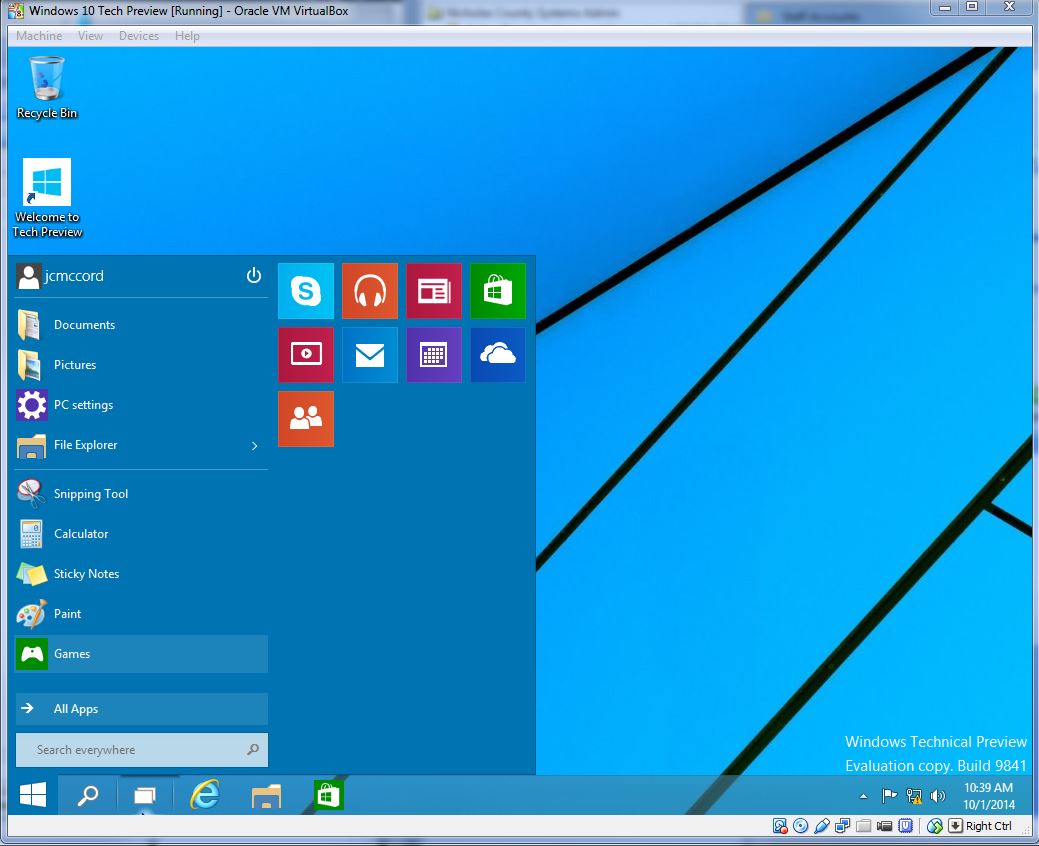This screenshot has height=846, width=1039.
Task: Open VirtualBox Devices menu
Action: (x=138, y=36)
